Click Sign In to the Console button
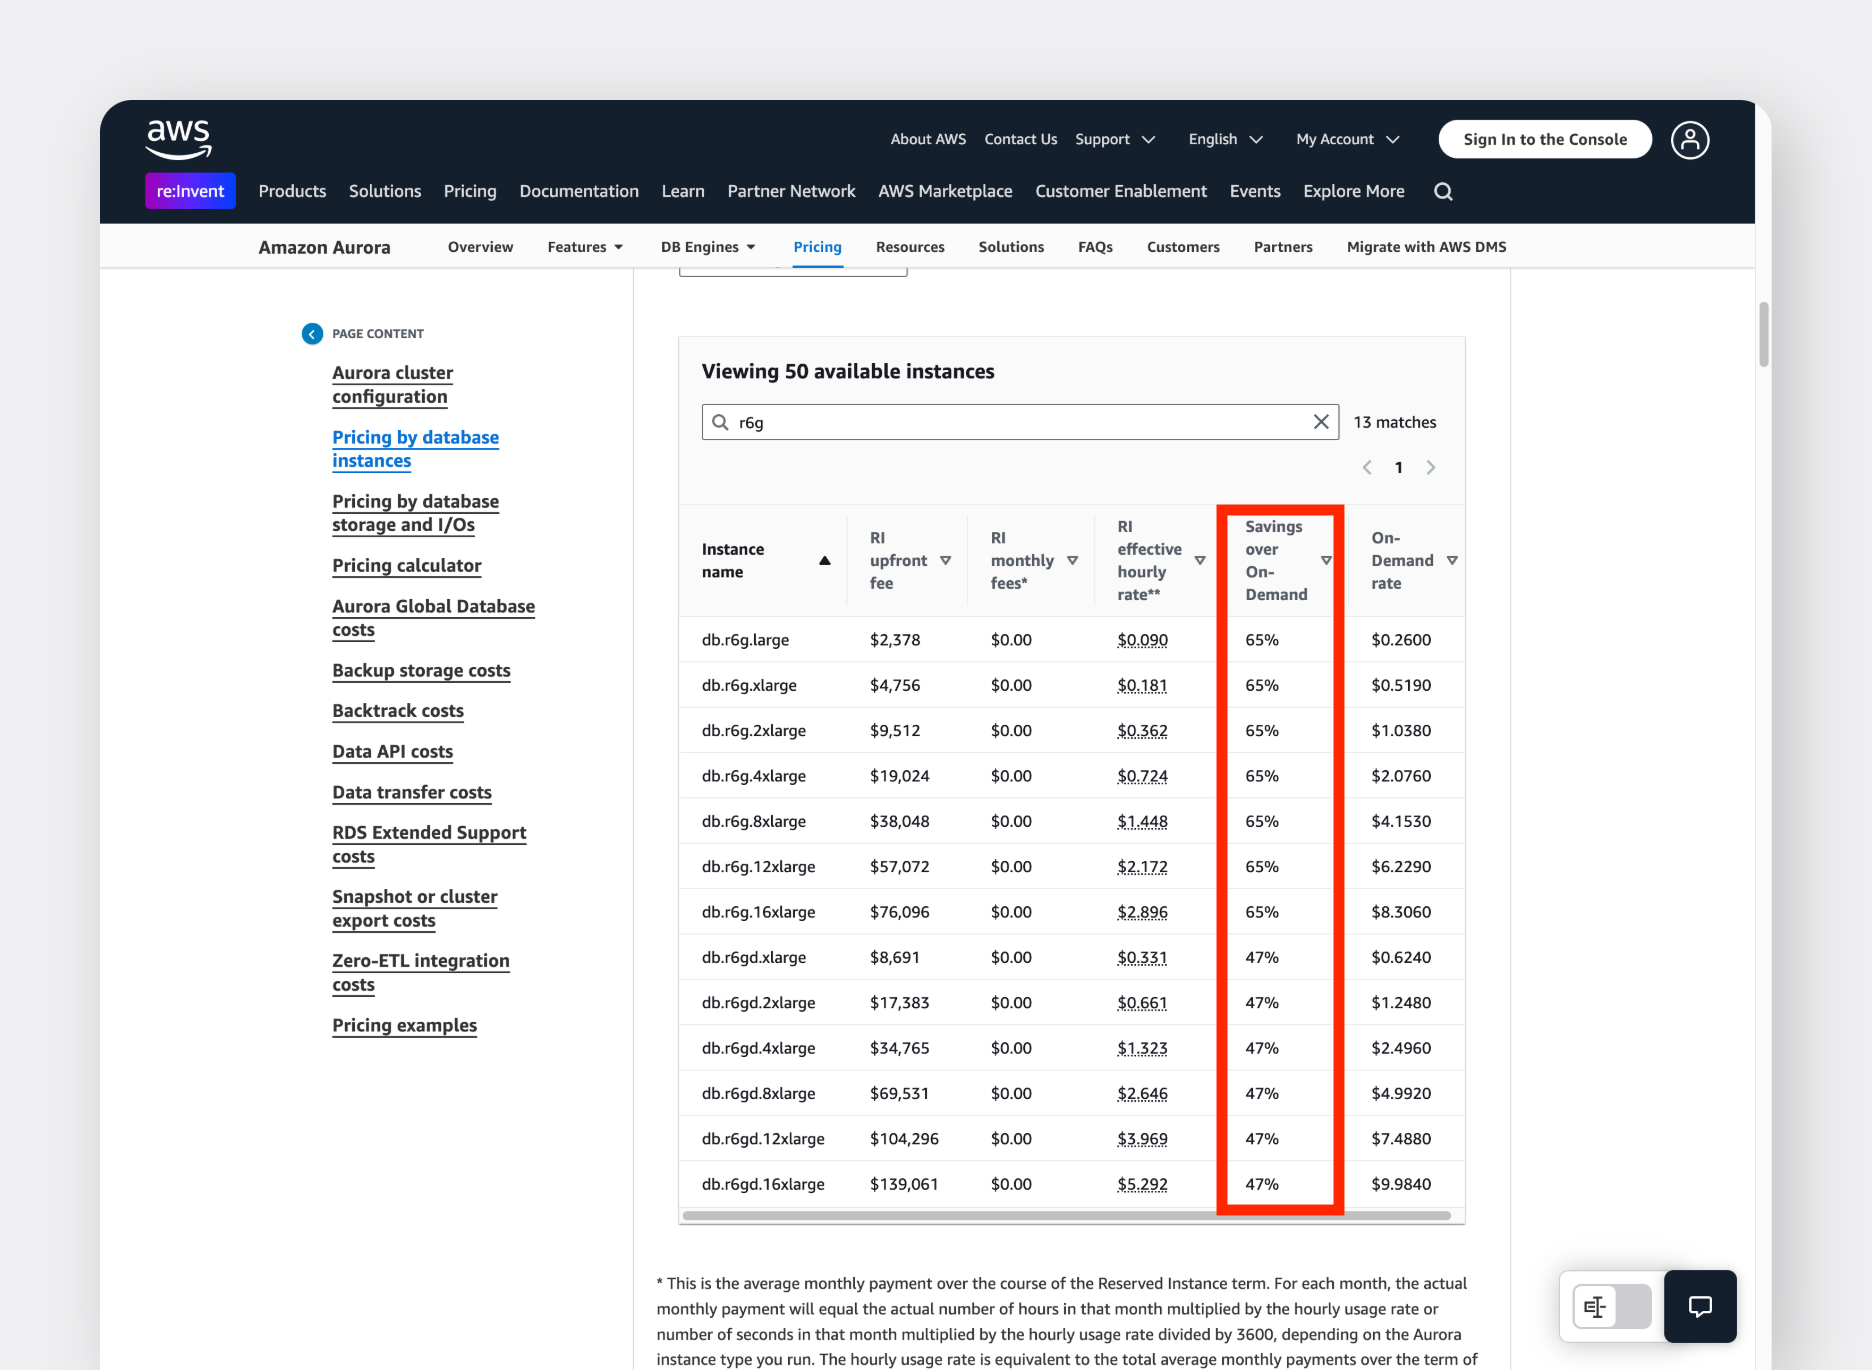The image size is (1872, 1370). click(1545, 139)
